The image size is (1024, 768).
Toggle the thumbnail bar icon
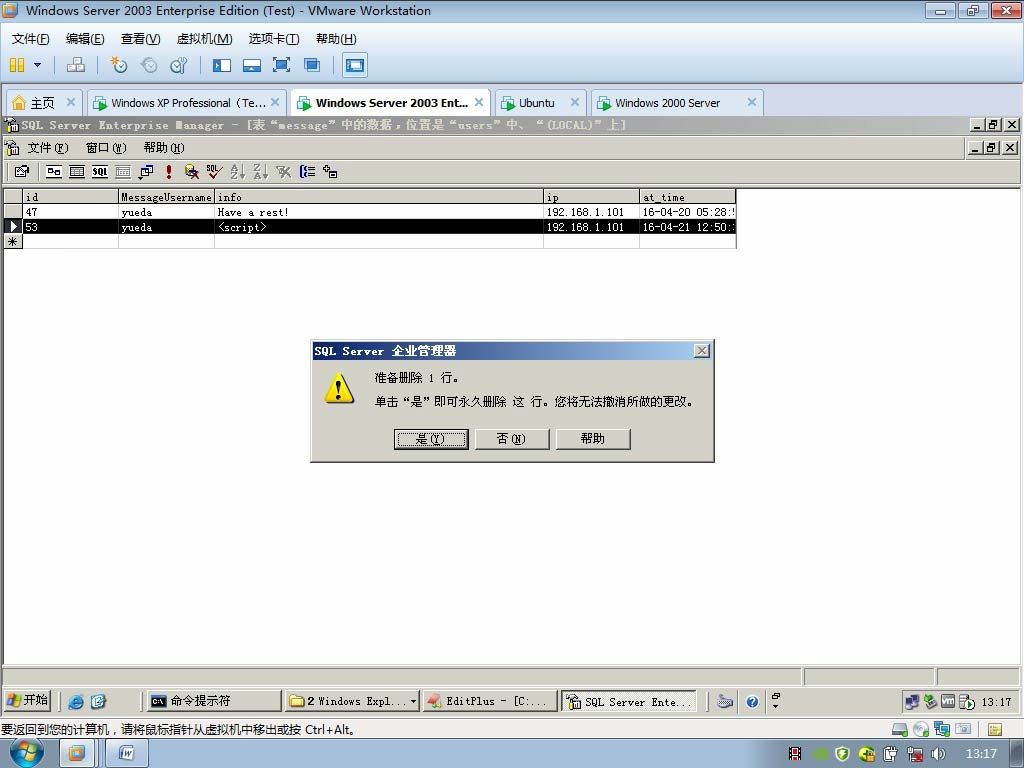pos(251,65)
